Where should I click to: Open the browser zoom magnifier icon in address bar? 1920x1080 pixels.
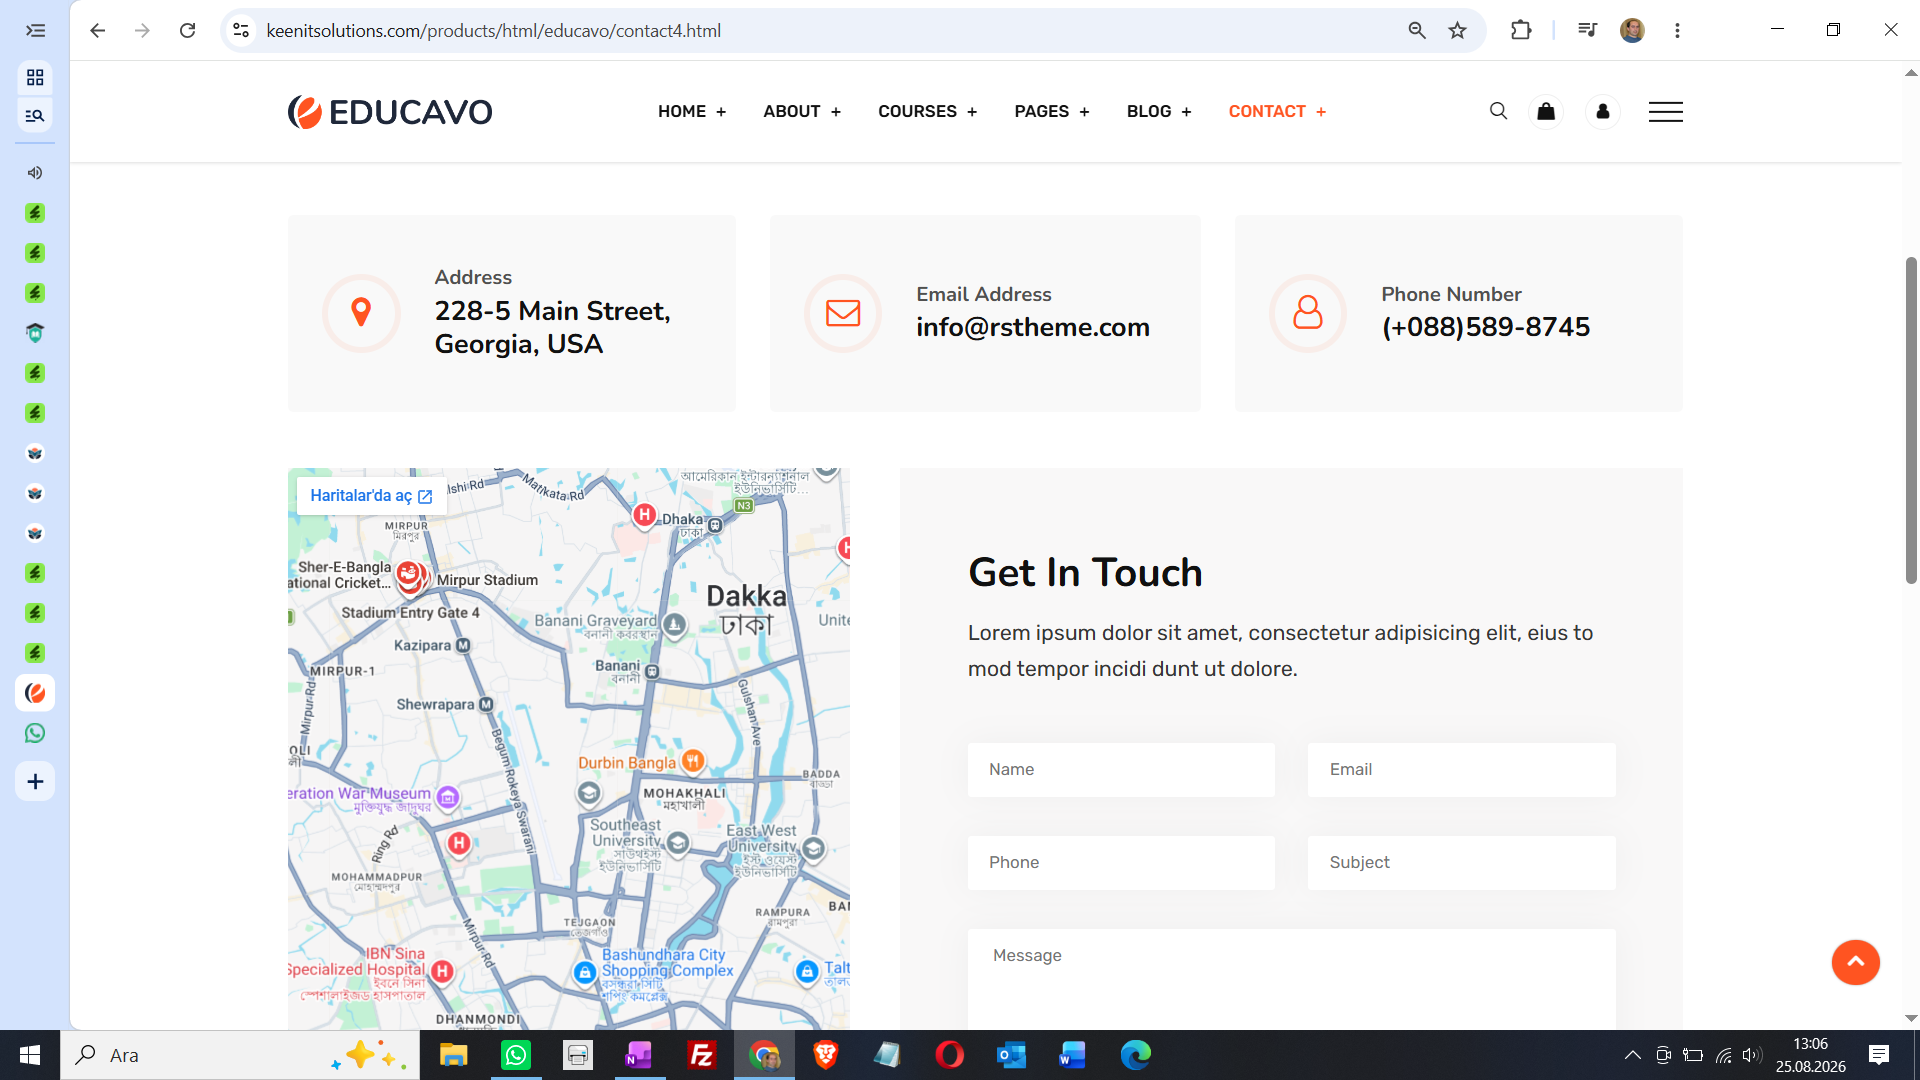[1417, 30]
